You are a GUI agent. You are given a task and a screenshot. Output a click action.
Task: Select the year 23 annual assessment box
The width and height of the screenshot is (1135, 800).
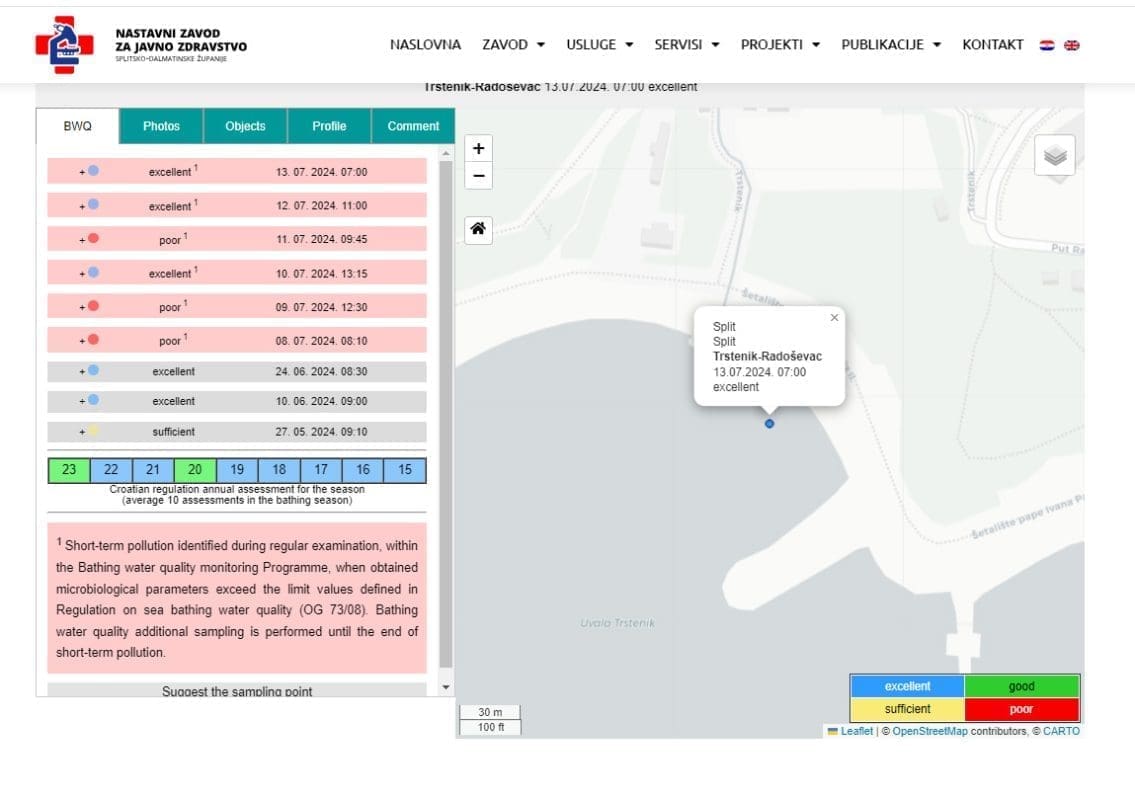(x=69, y=470)
